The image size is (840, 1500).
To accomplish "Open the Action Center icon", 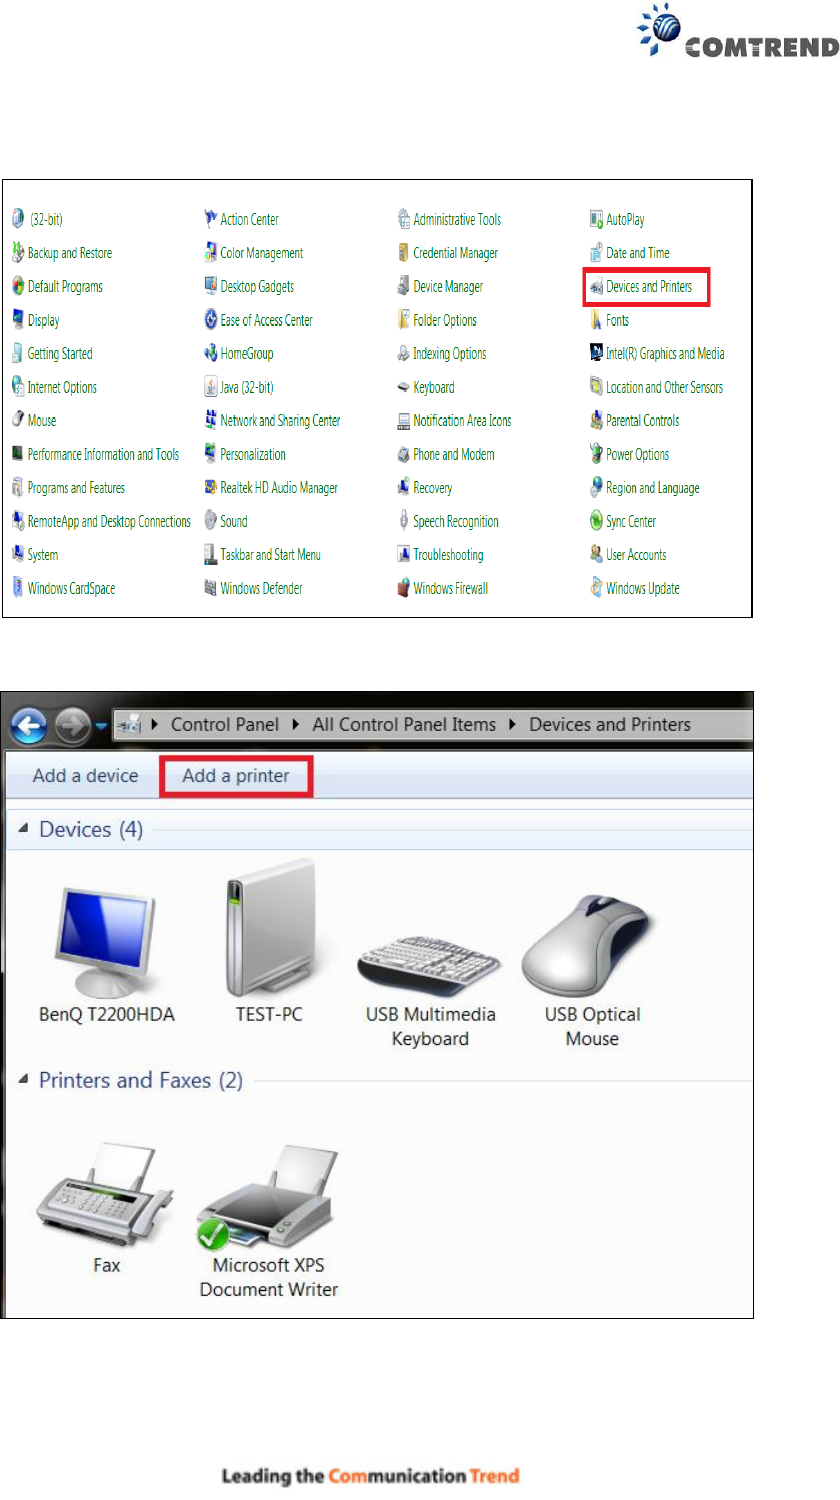I will [x=211, y=219].
